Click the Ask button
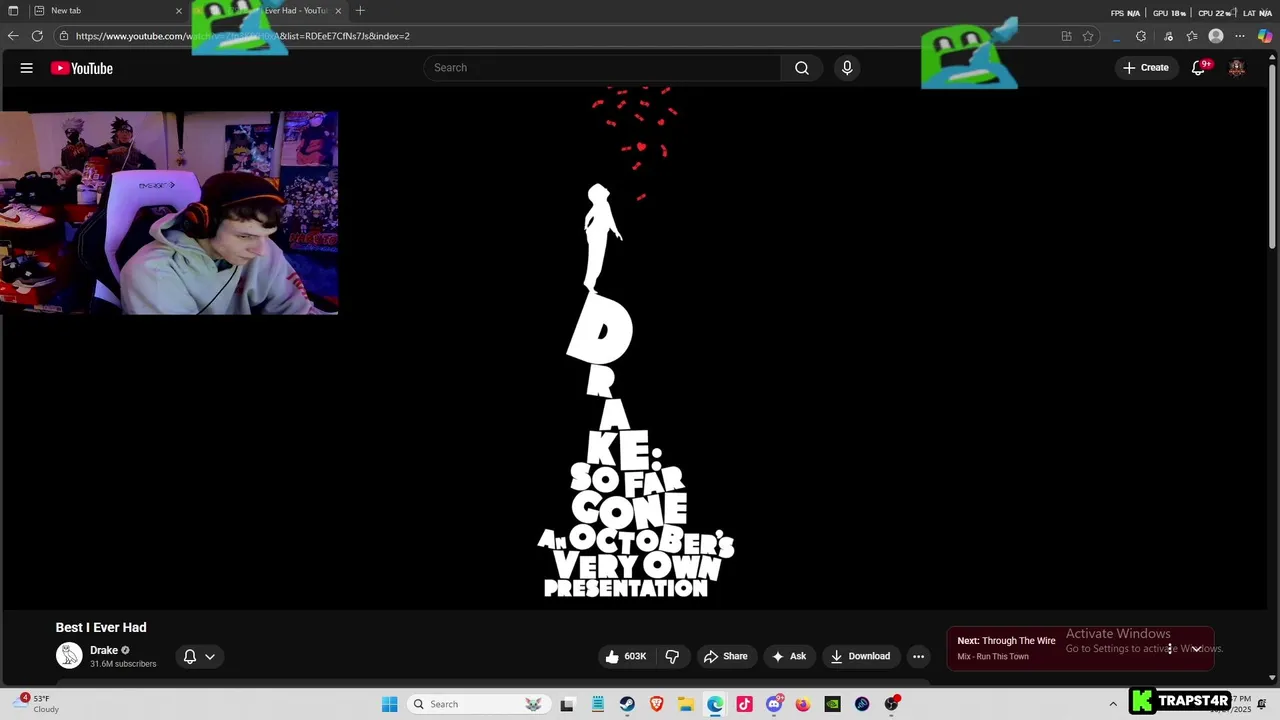This screenshot has height=720, width=1280. (x=790, y=657)
